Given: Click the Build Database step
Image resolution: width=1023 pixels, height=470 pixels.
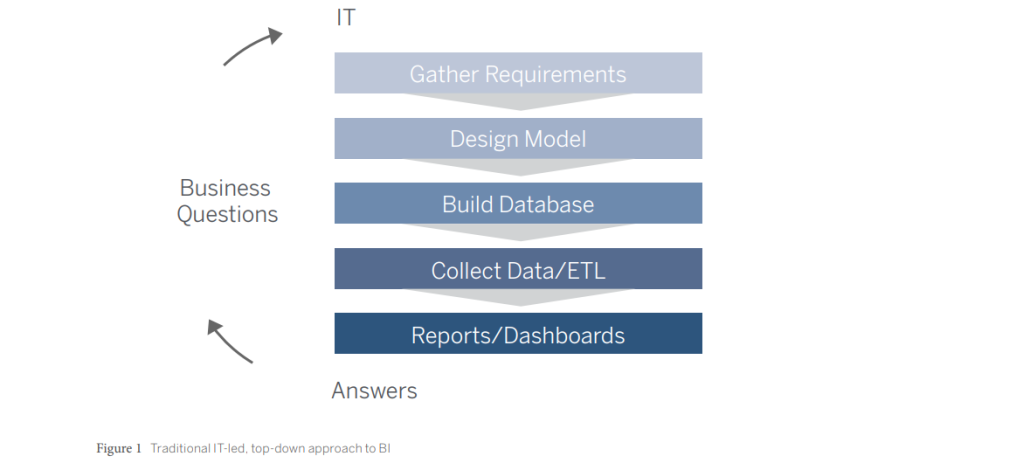Looking at the screenshot, I should coord(518,203).
